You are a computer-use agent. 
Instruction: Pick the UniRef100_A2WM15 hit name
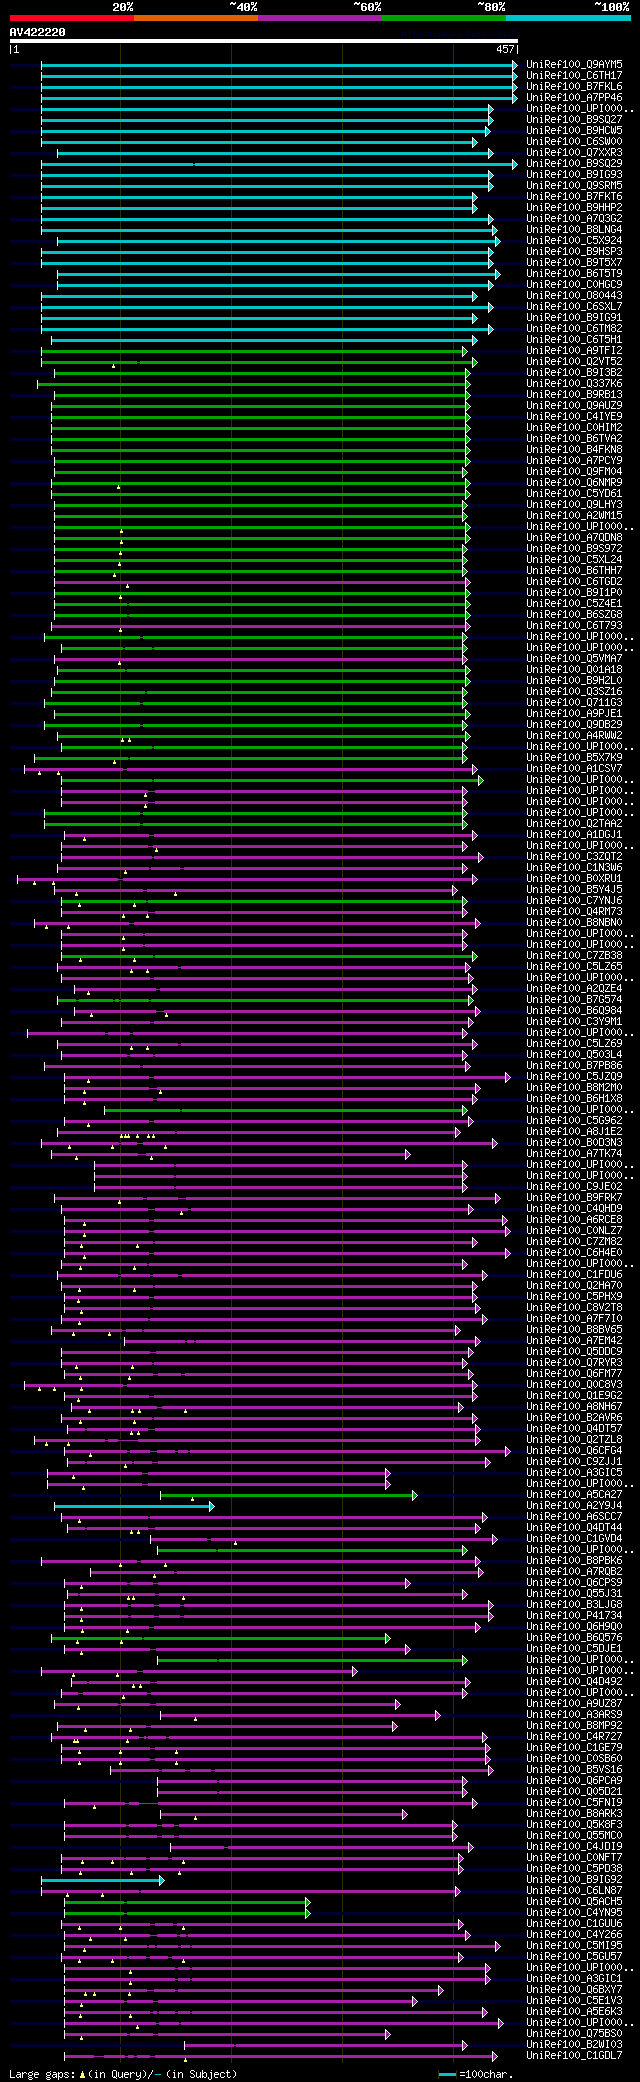click(x=574, y=515)
